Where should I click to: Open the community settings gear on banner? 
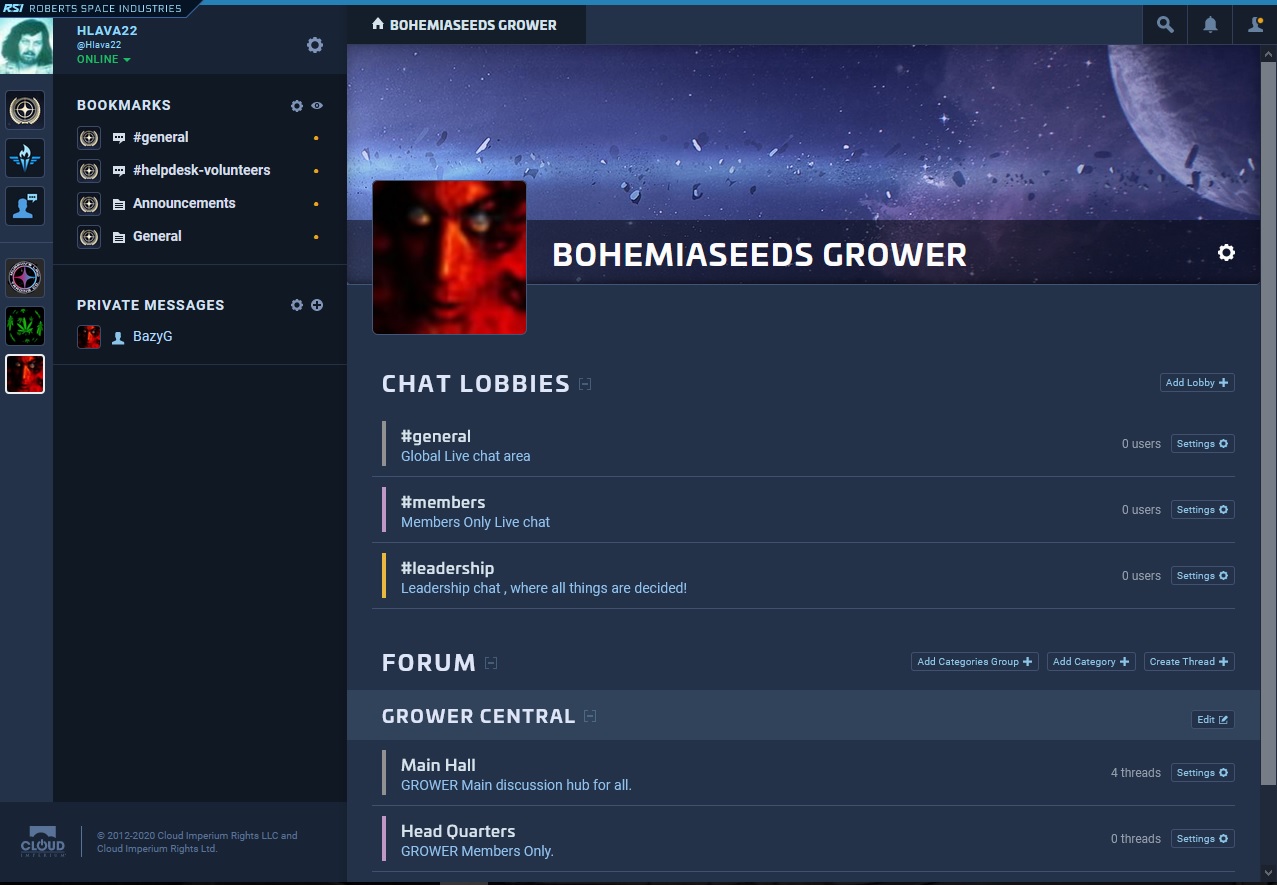pos(1226,253)
